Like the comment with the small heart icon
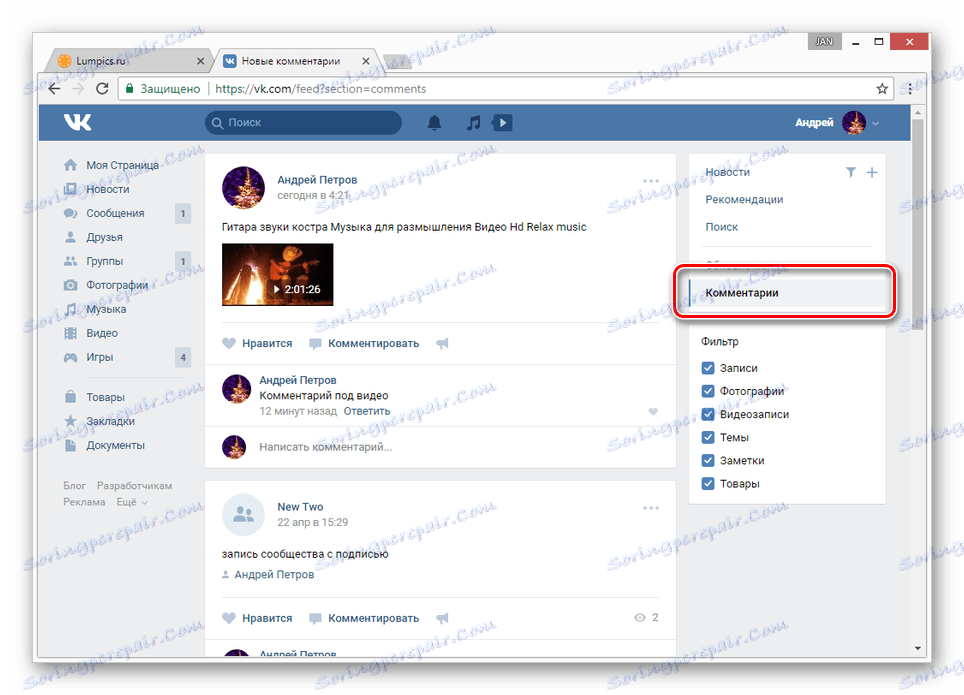The width and height of the screenshot is (964, 695). click(653, 411)
